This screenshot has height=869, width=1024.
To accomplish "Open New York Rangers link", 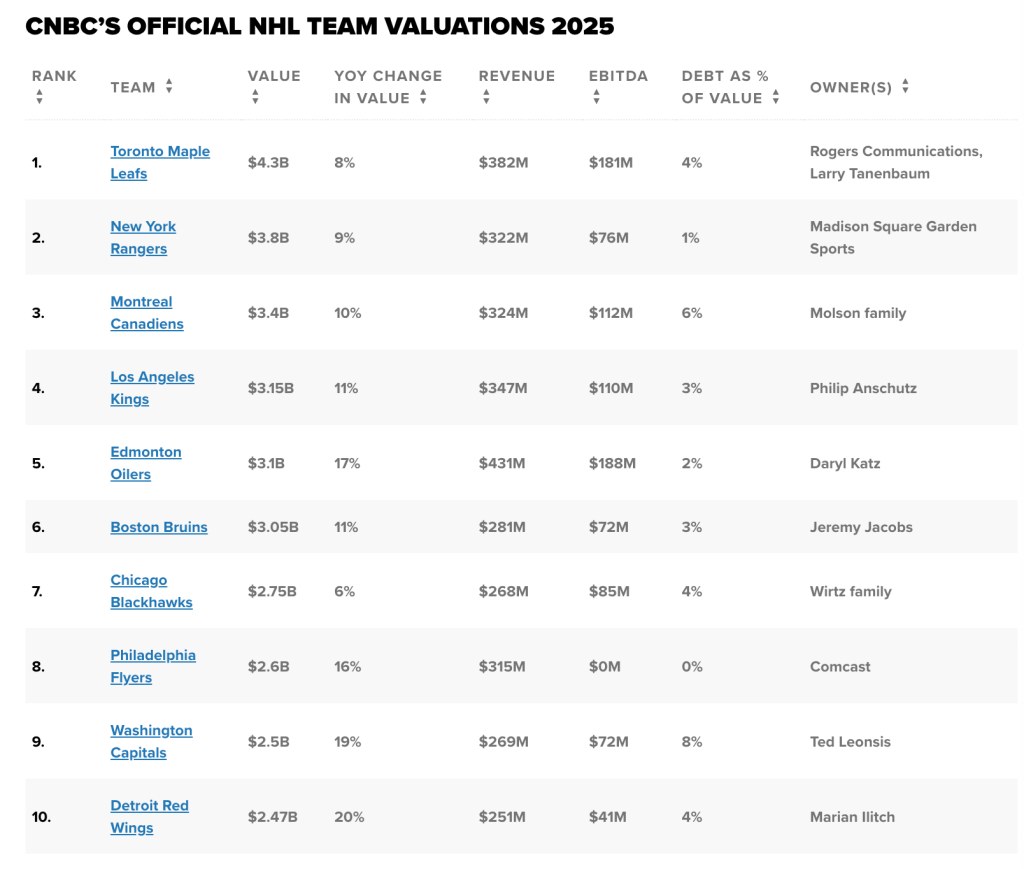I will [x=143, y=238].
